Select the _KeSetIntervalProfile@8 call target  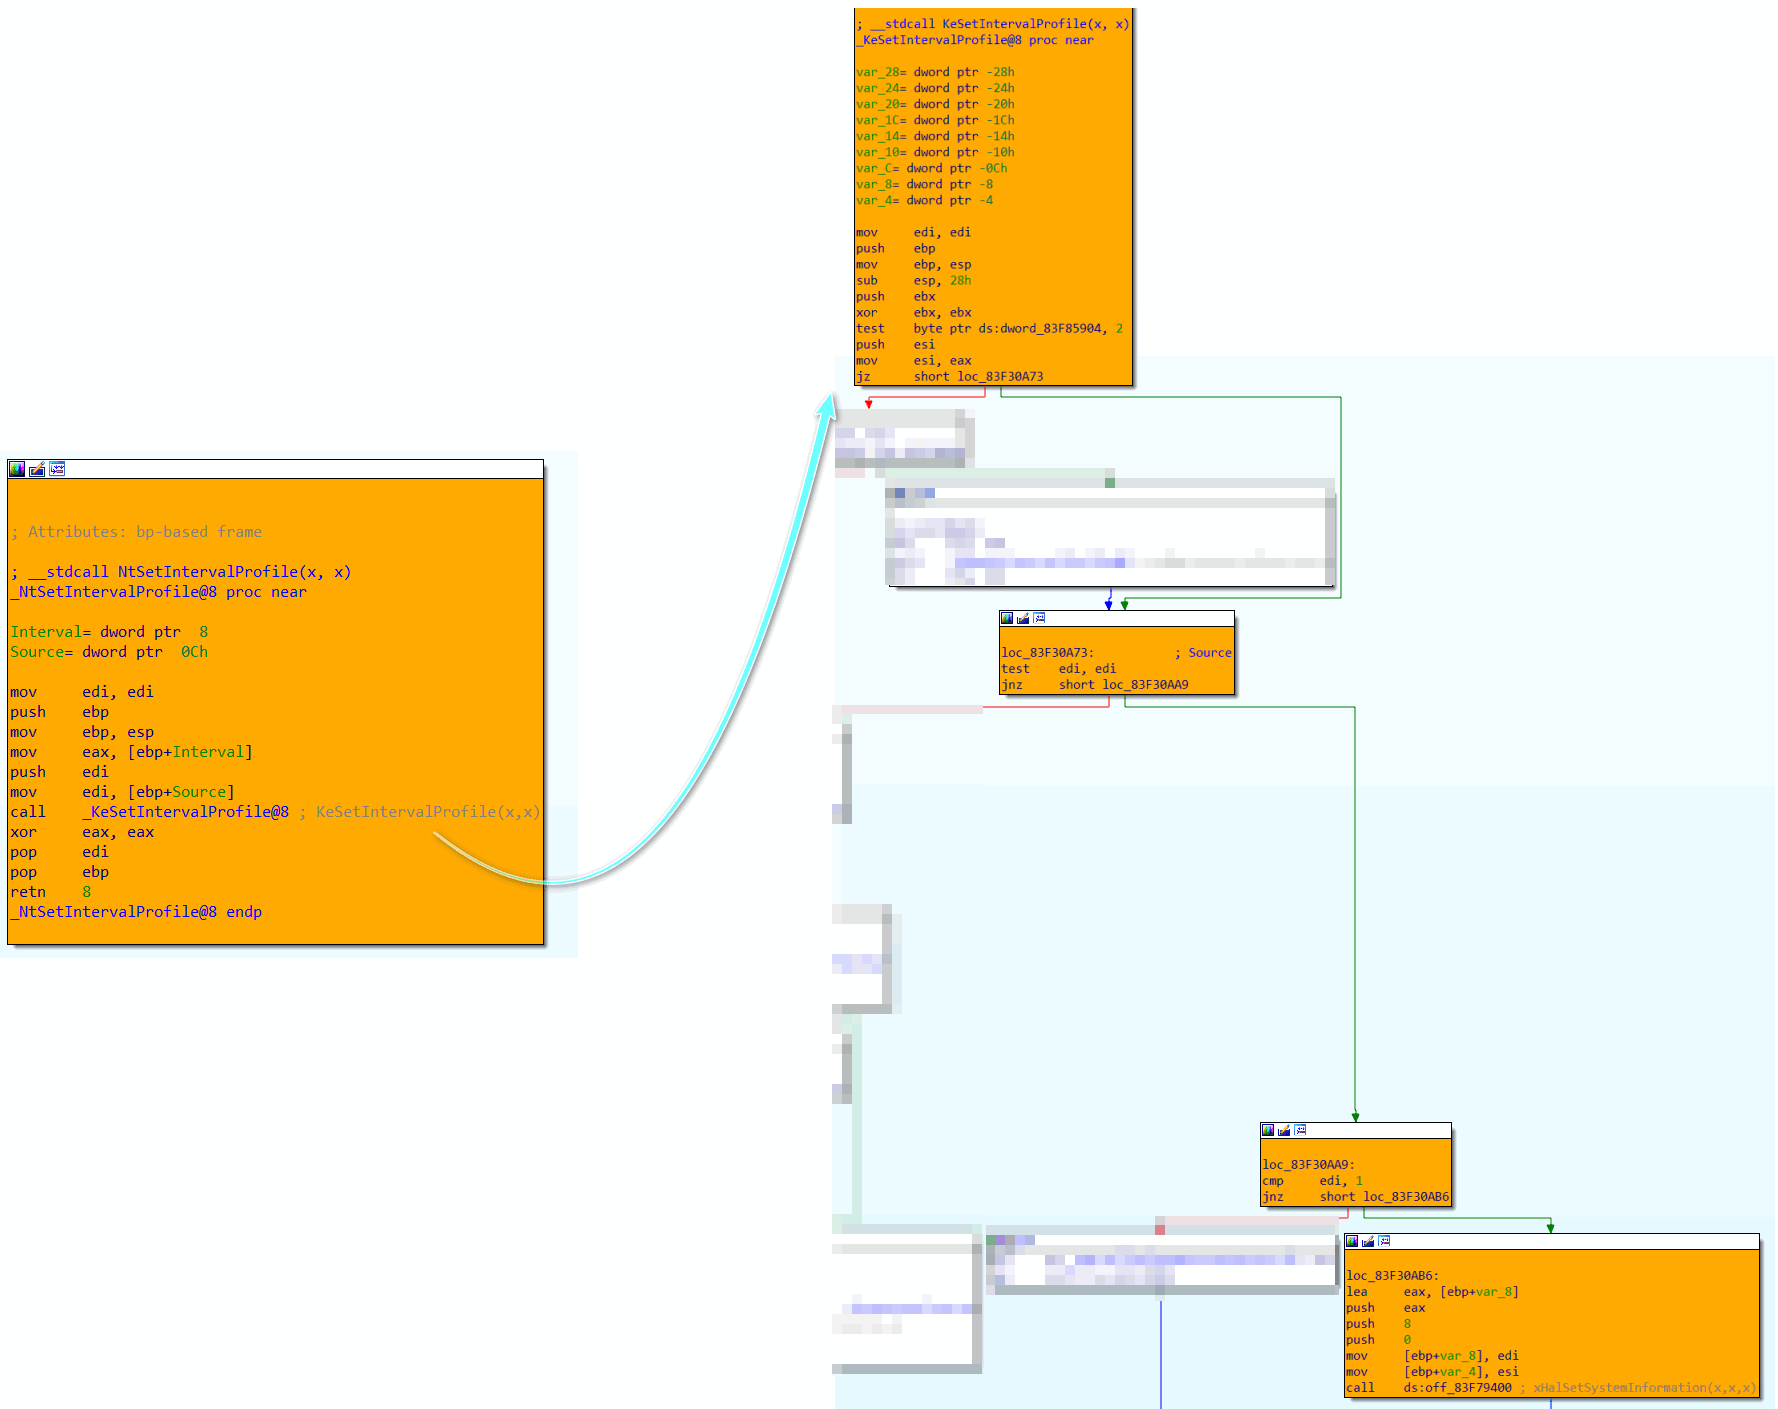pos(186,812)
